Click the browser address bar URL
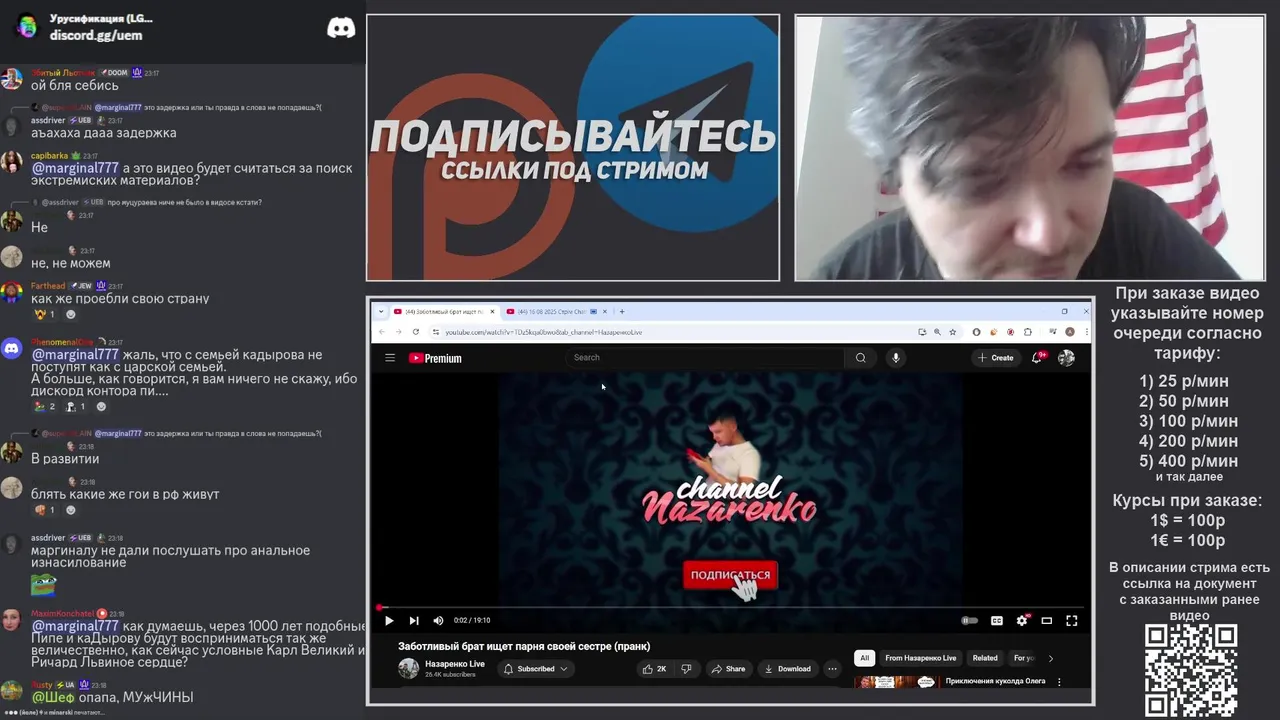This screenshot has width=1280, height=720. (544, 332)
